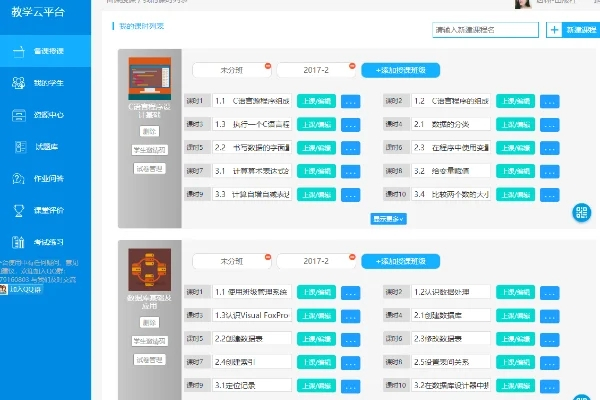The height and width of the screenshot is (400, 600).
Task: Click the database course thumbnail
Action: coord(150,269)
